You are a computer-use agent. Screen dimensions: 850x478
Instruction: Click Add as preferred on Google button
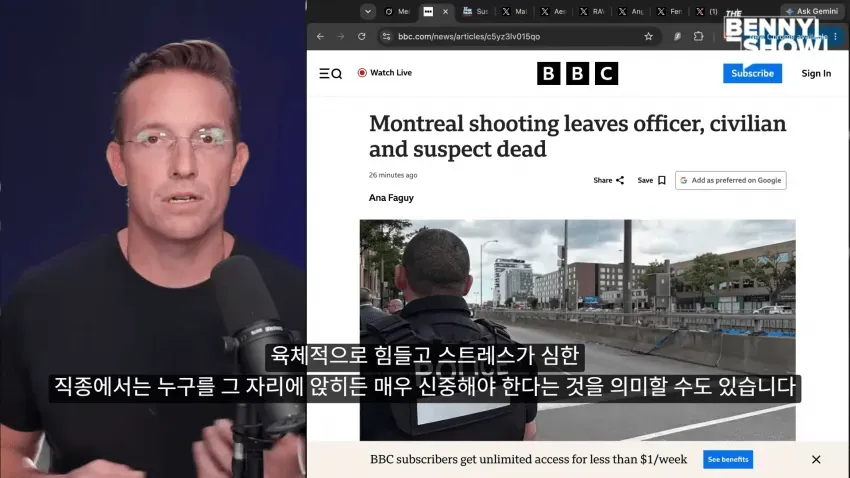(x=731, y=180)
